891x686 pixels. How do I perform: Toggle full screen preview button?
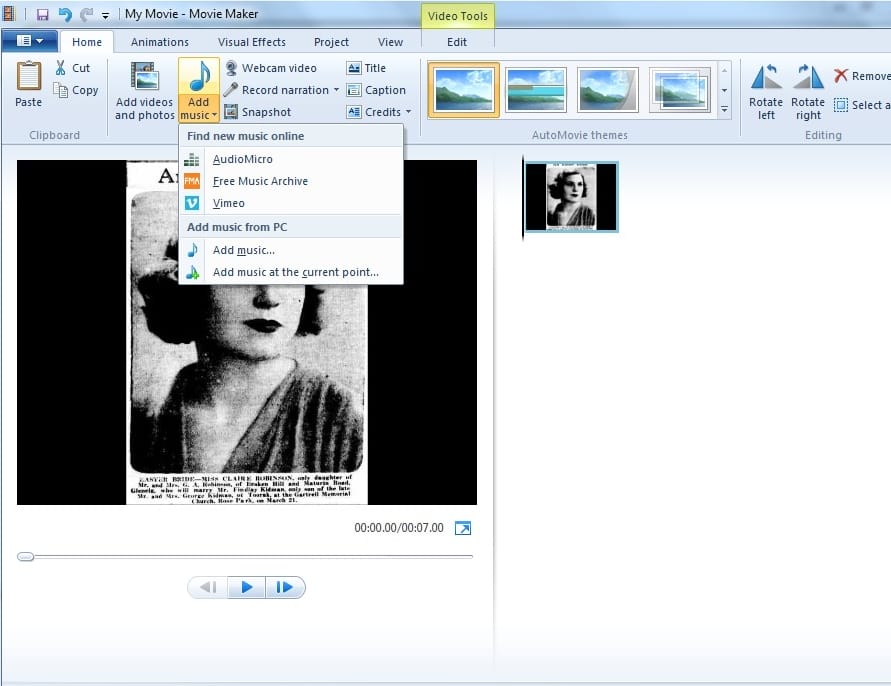462,528
